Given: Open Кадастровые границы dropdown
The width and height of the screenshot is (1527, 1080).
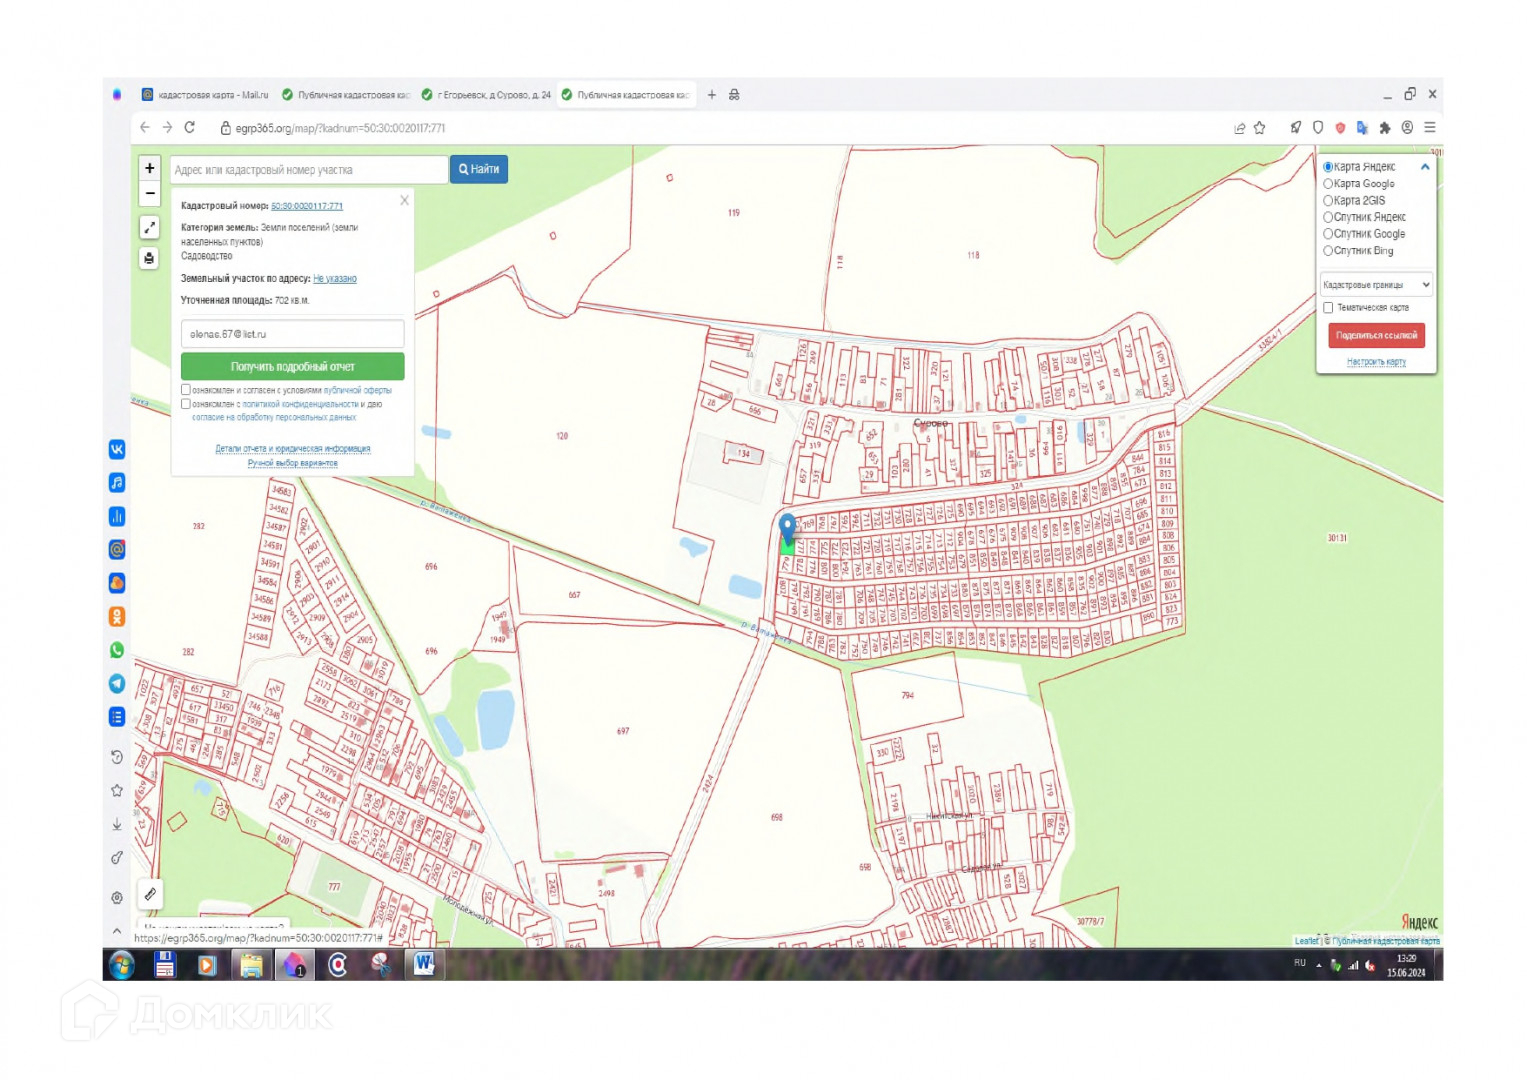Looking at the screenshot, I should pos(1376,285).
